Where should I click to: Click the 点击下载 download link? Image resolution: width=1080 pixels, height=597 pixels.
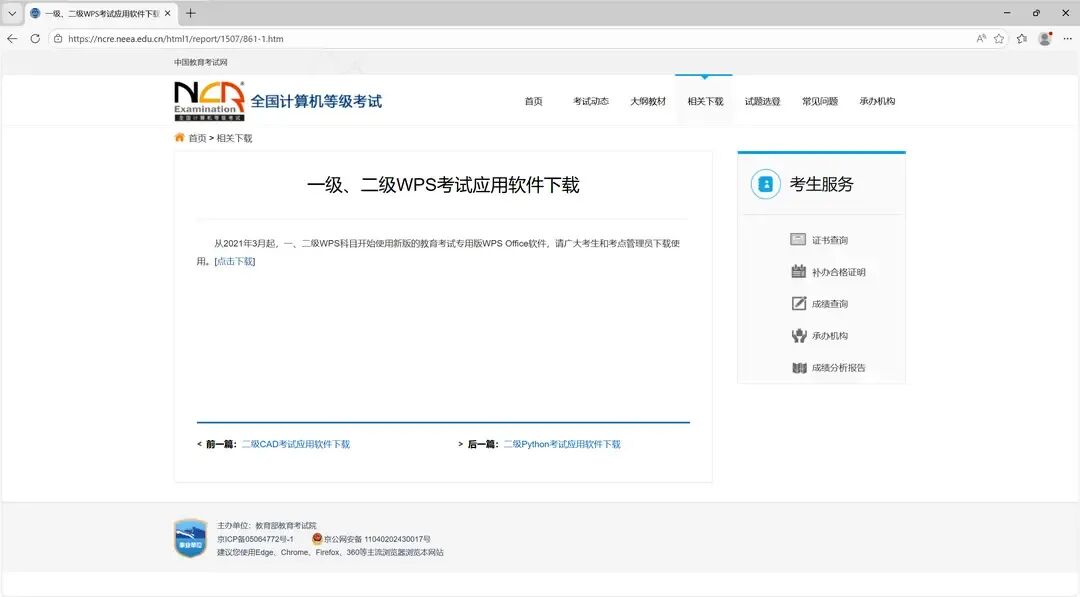[235, 261]
